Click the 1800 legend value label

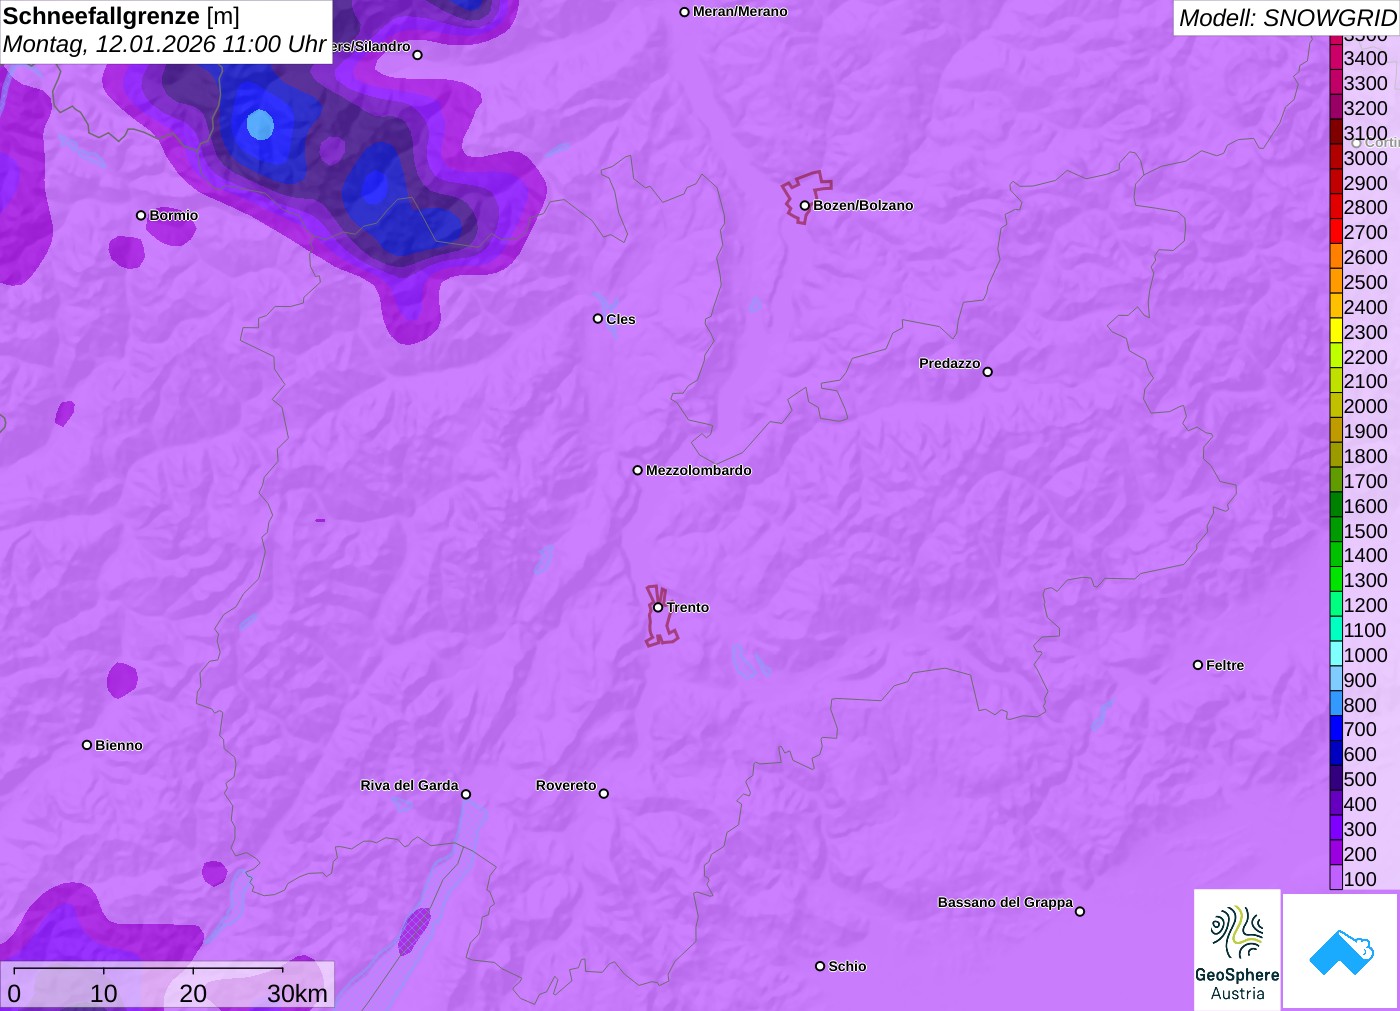tap(1365, 456)
